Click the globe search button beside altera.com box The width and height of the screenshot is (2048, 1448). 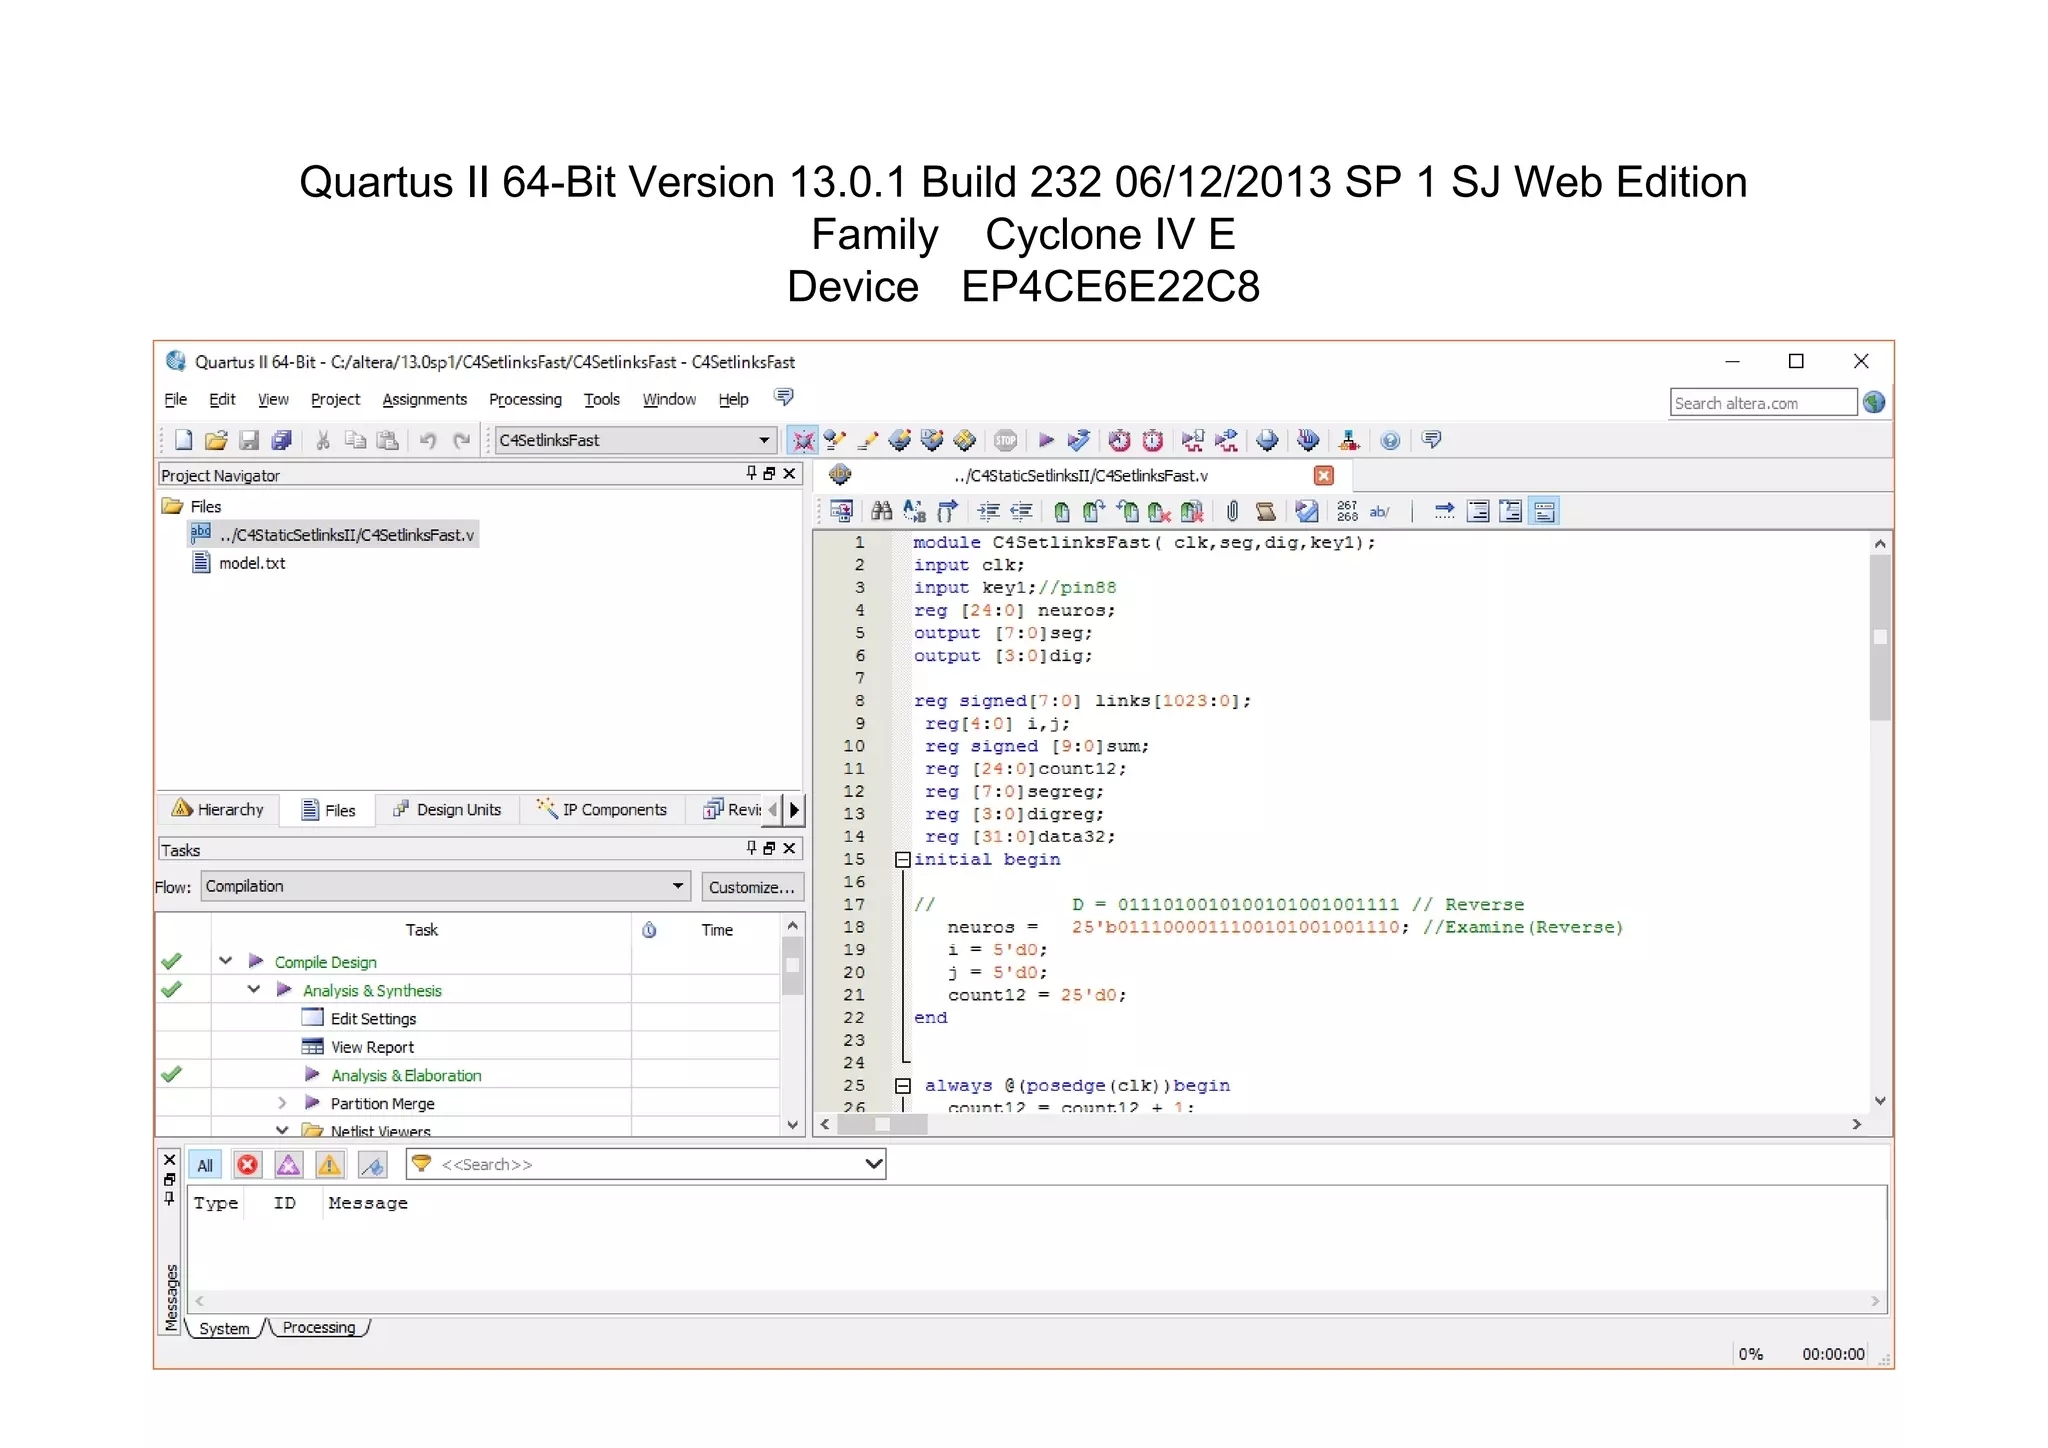click(1874, 402)
